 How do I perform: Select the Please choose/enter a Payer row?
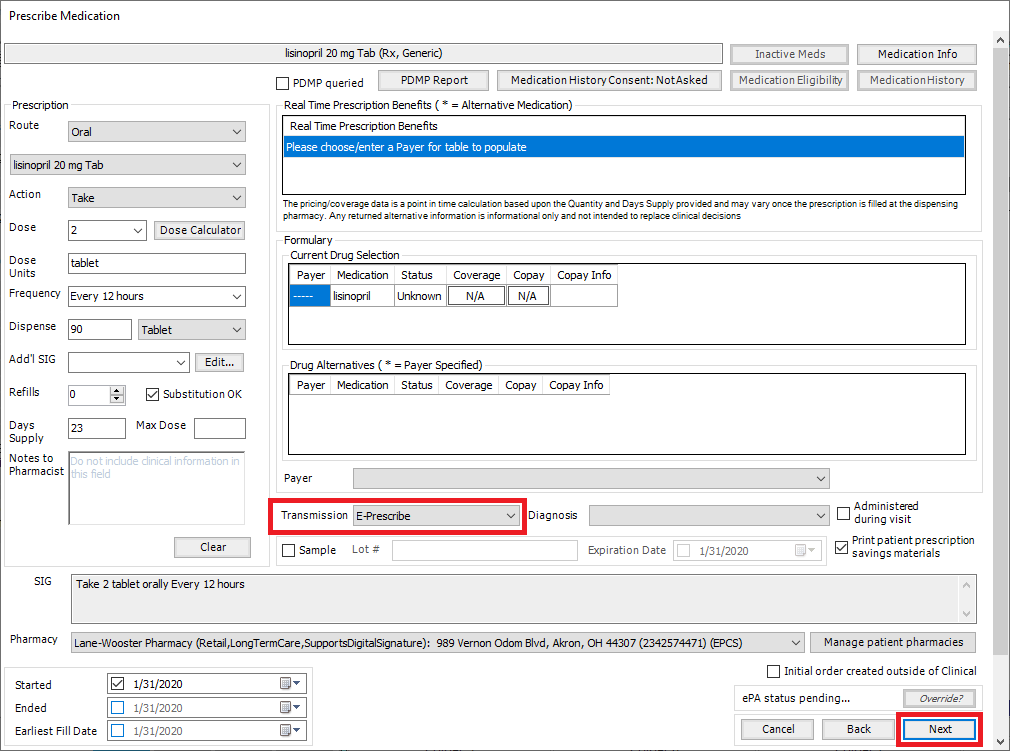pos(624,147)
